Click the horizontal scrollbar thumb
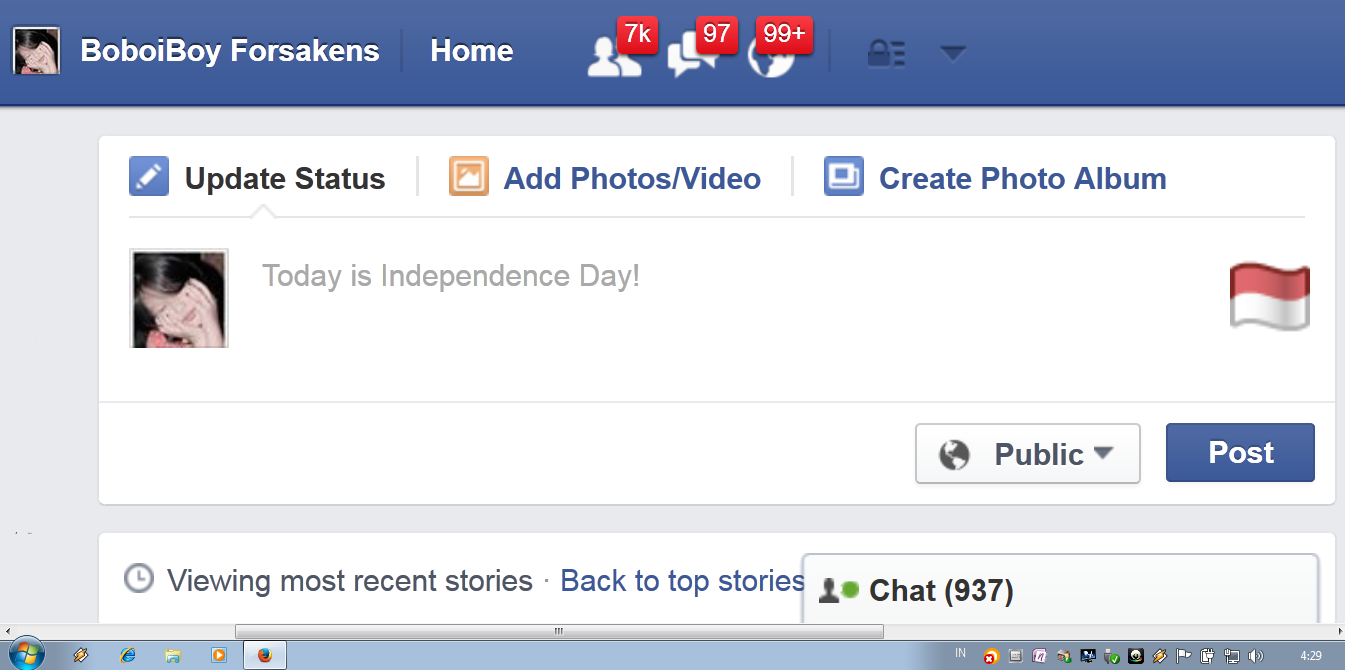 click(x=559, y=631)
